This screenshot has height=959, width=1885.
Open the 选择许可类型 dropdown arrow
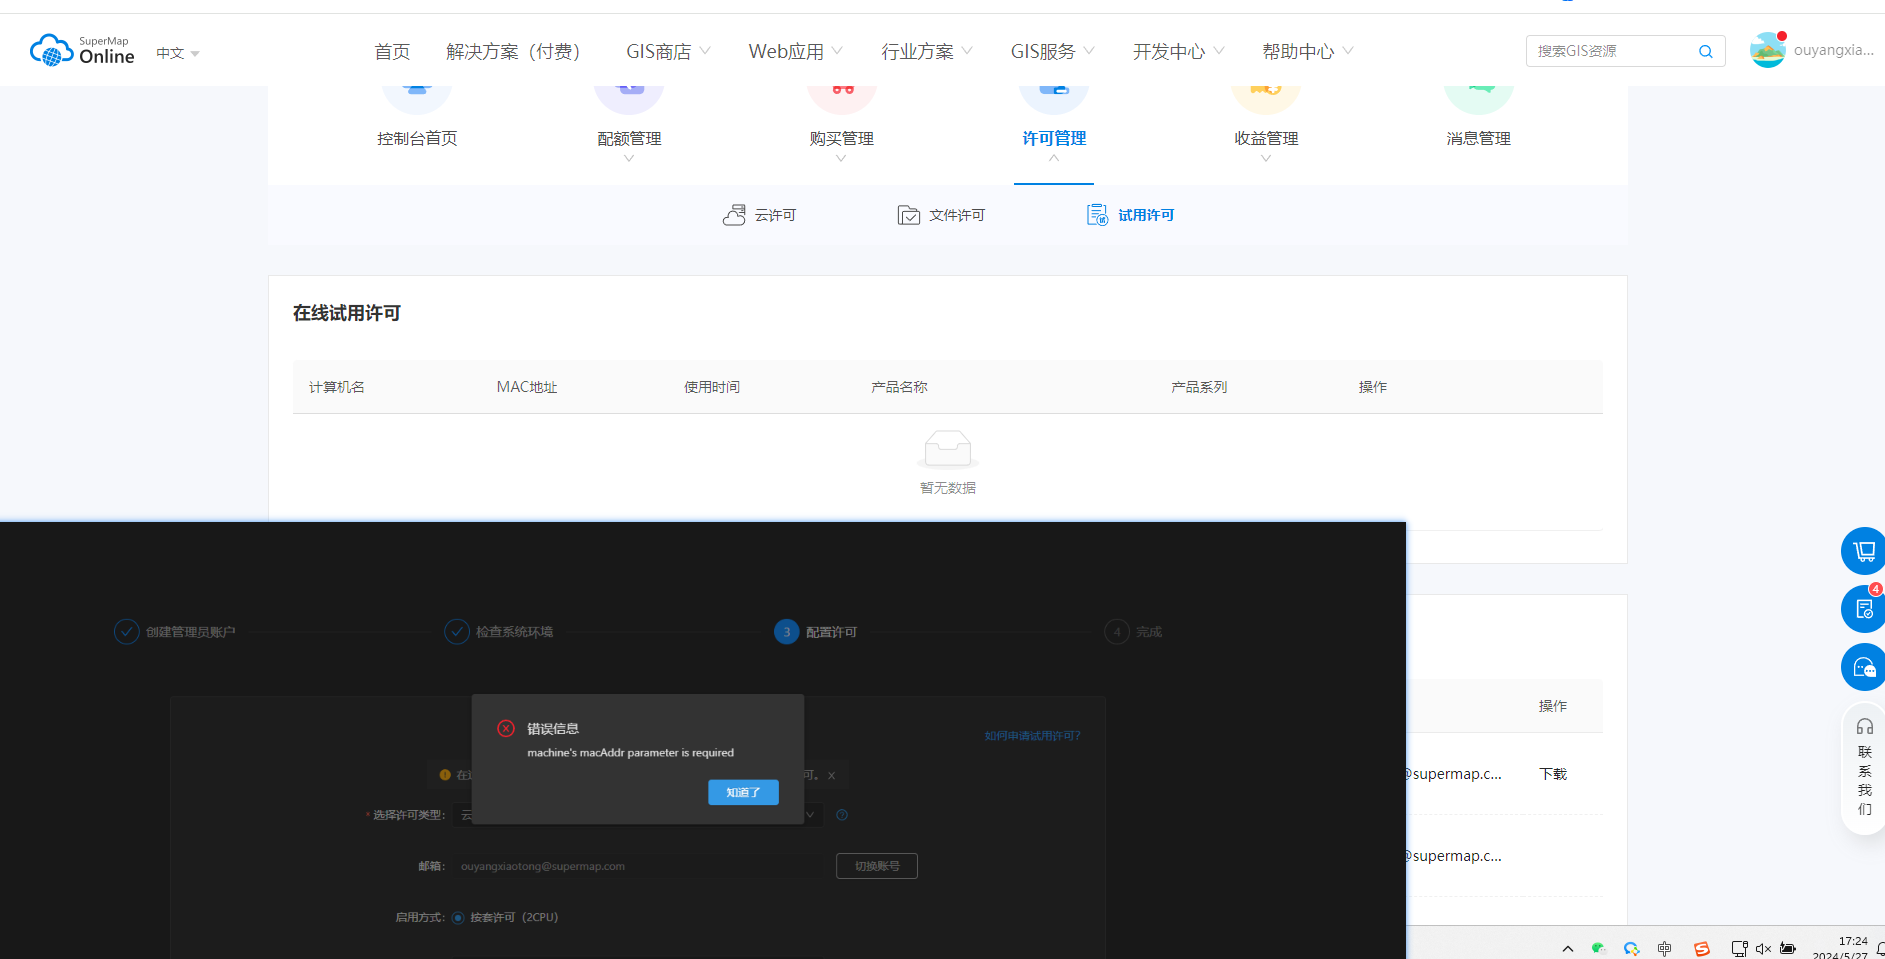pyautogui.click(x=811, y=815)
